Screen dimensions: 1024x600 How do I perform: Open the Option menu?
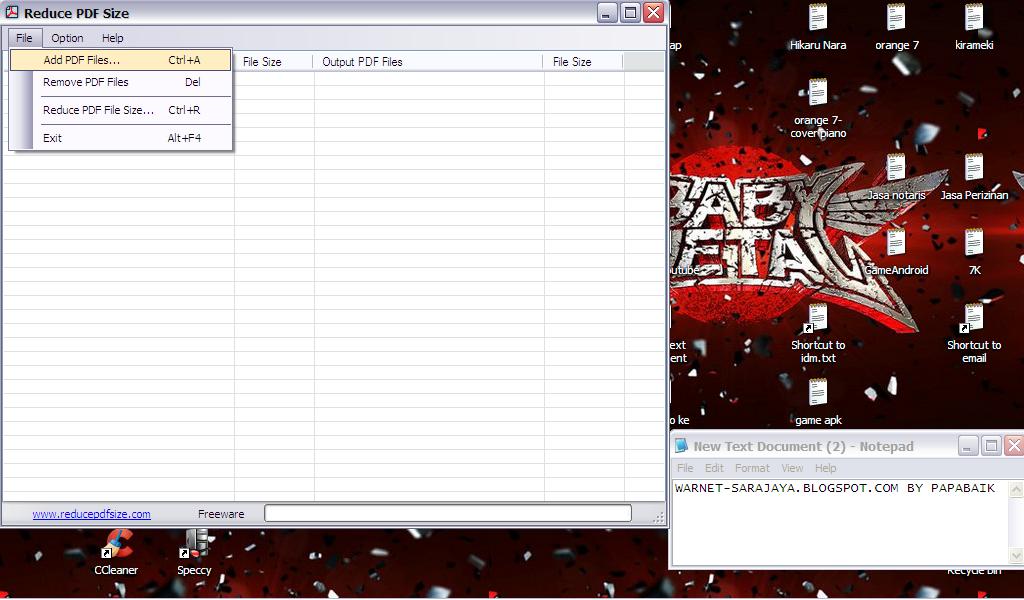[67, 38]
